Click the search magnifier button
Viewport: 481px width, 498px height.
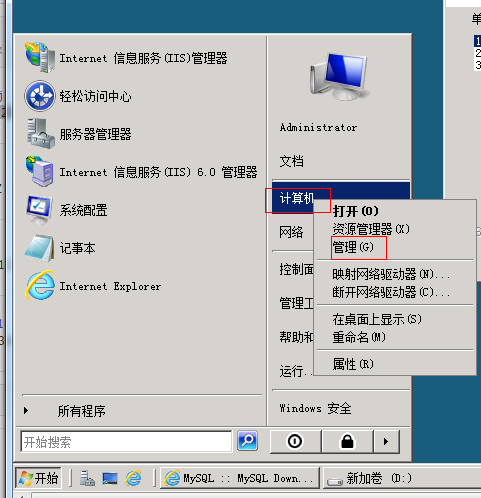pos(247,441)
